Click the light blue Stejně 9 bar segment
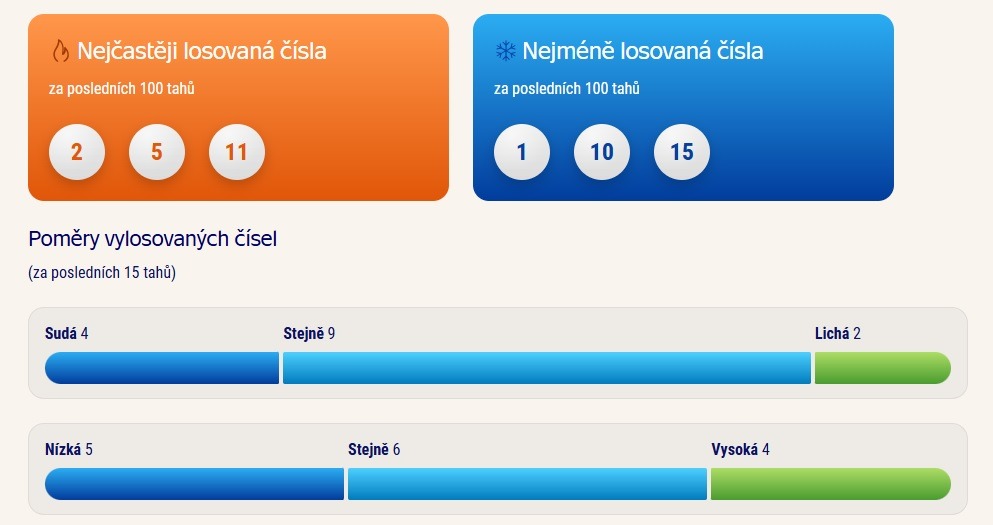Viewport: 993px width, 525px height. [547, 368]
